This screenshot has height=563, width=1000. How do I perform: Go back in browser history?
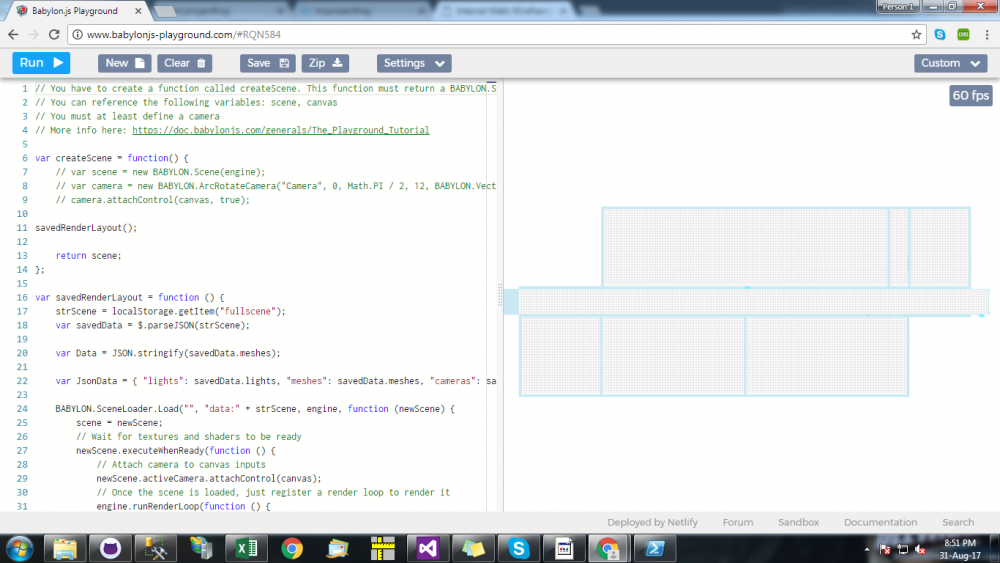13,34
